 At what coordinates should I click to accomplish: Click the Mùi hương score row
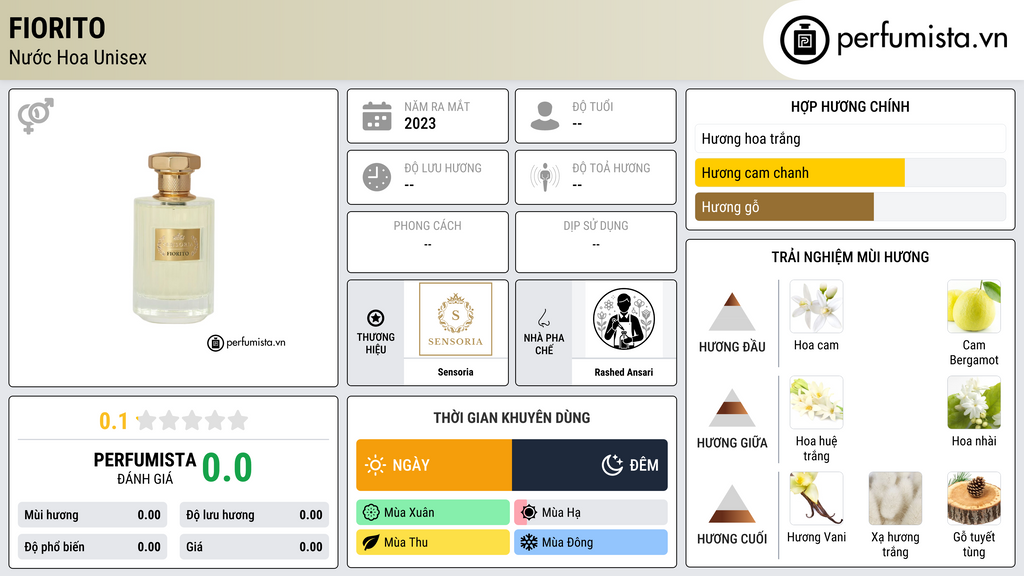point(92,515)
